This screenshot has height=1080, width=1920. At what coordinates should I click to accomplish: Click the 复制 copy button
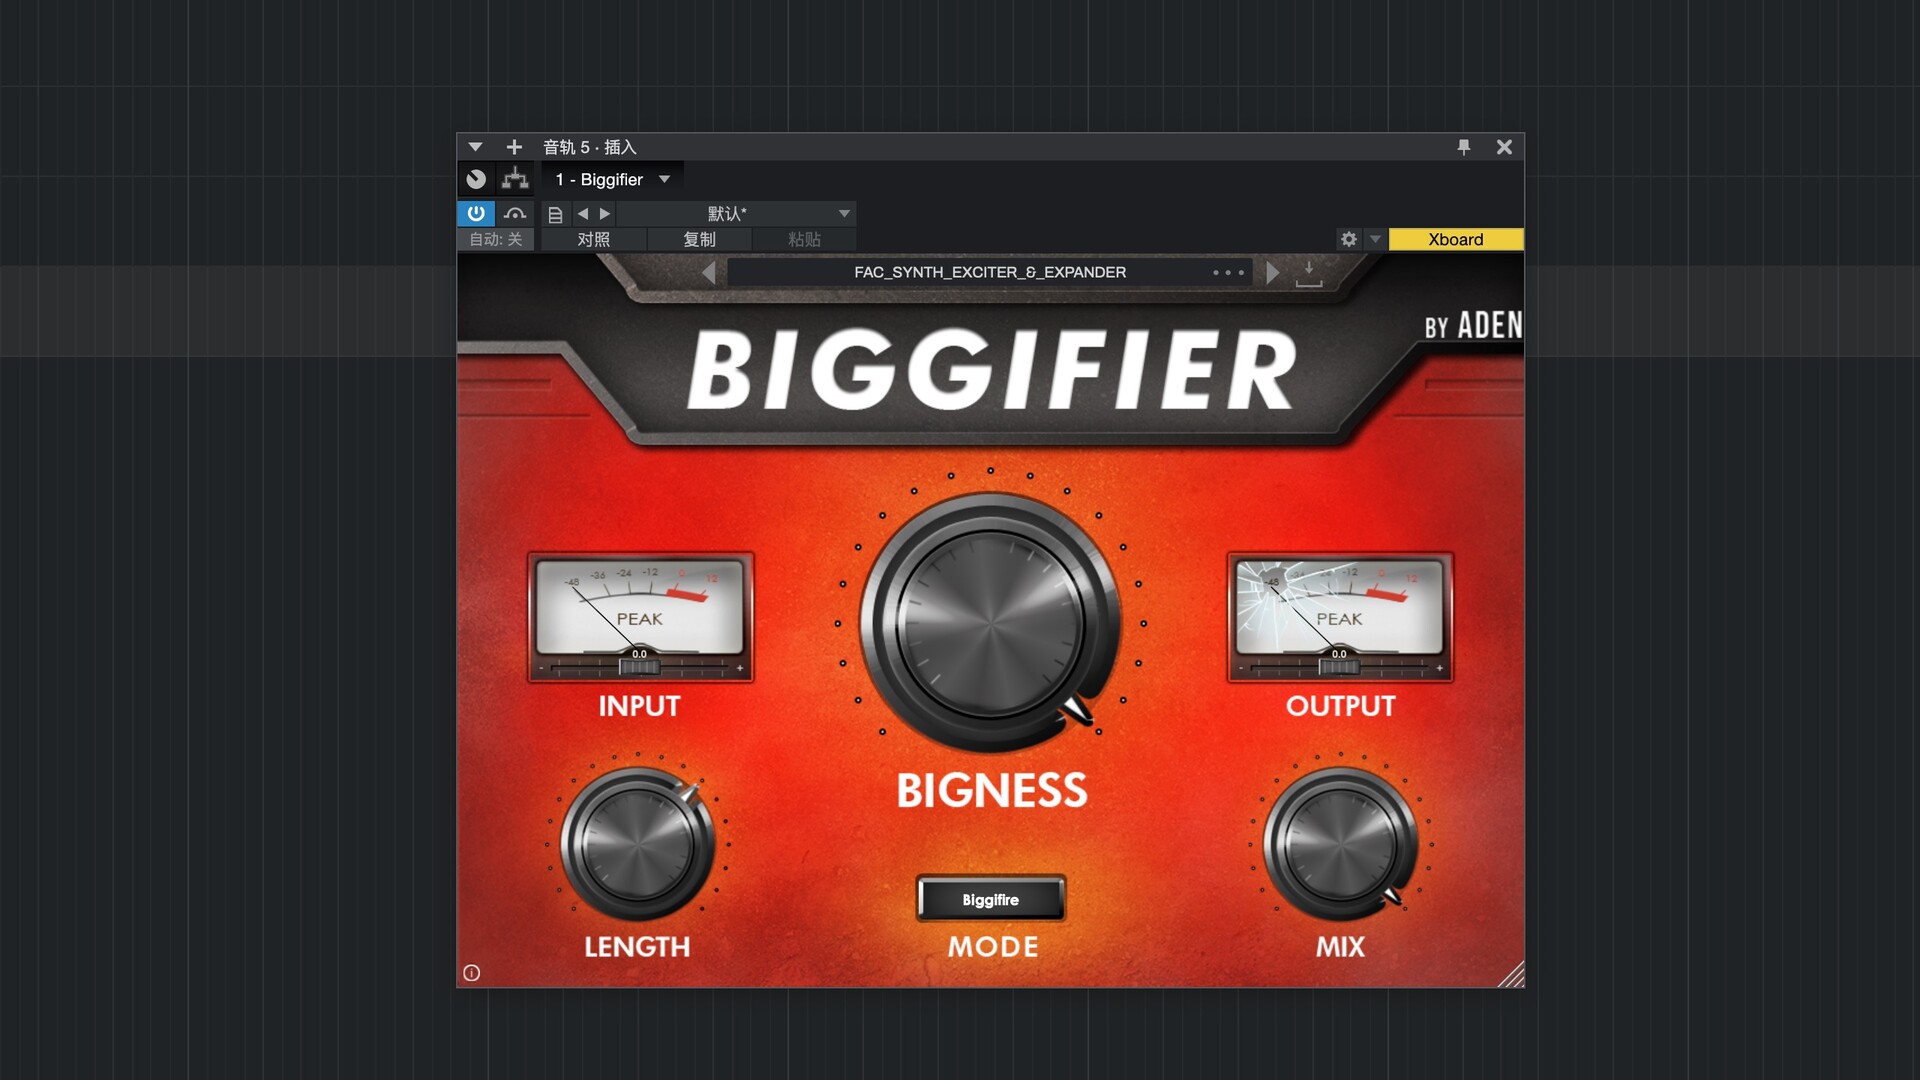pos(699,239)
